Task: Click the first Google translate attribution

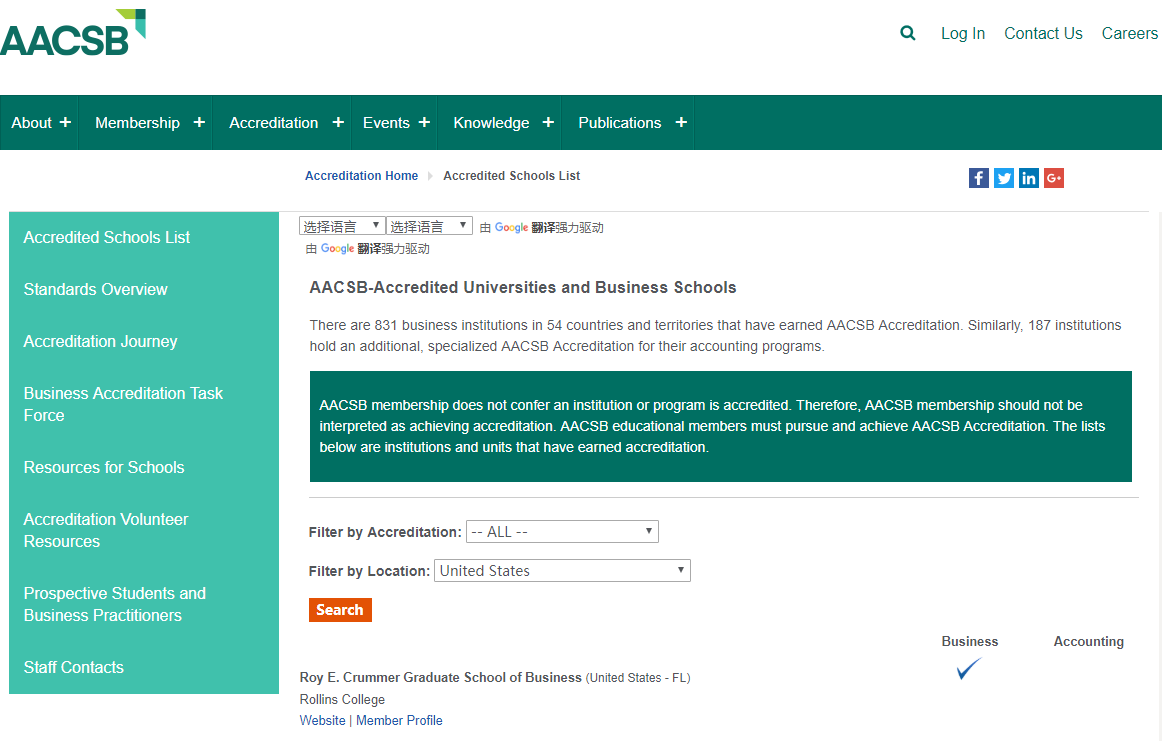Action: (542, 227)
